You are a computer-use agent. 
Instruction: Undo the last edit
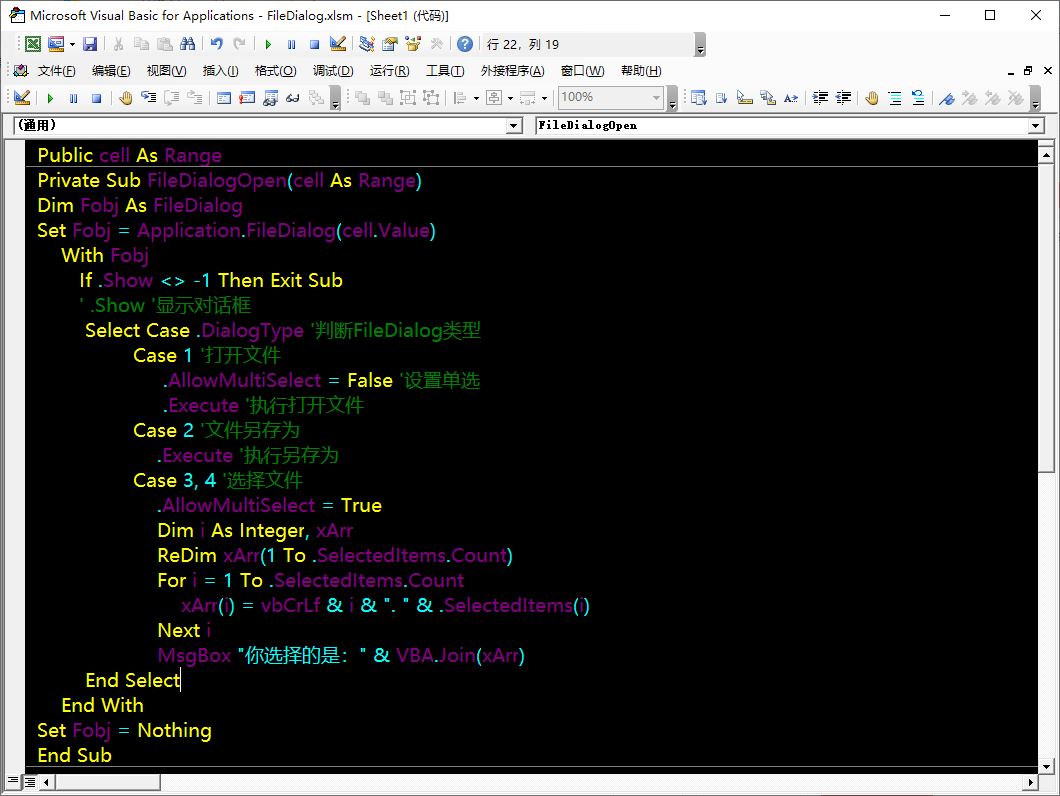(216, 45)
